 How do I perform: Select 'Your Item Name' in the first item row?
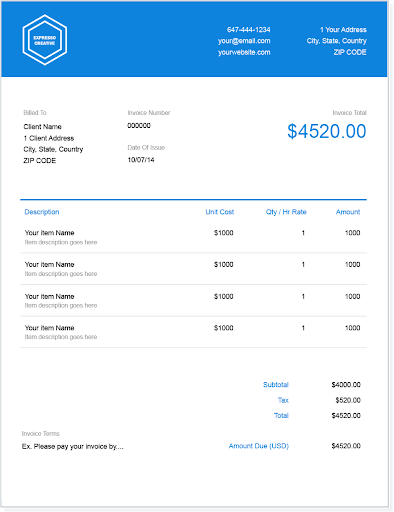[x=49, y=233]
